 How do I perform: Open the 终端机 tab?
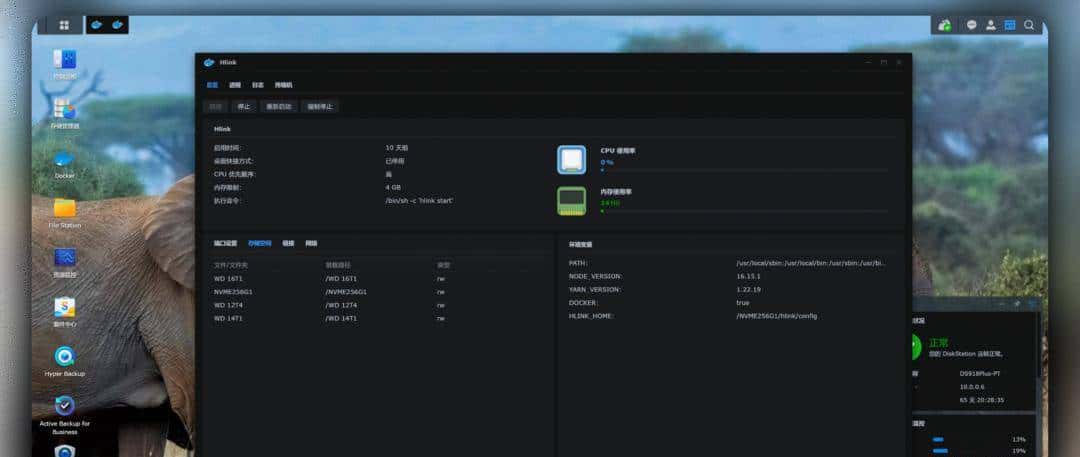click(x=283, y=85)
